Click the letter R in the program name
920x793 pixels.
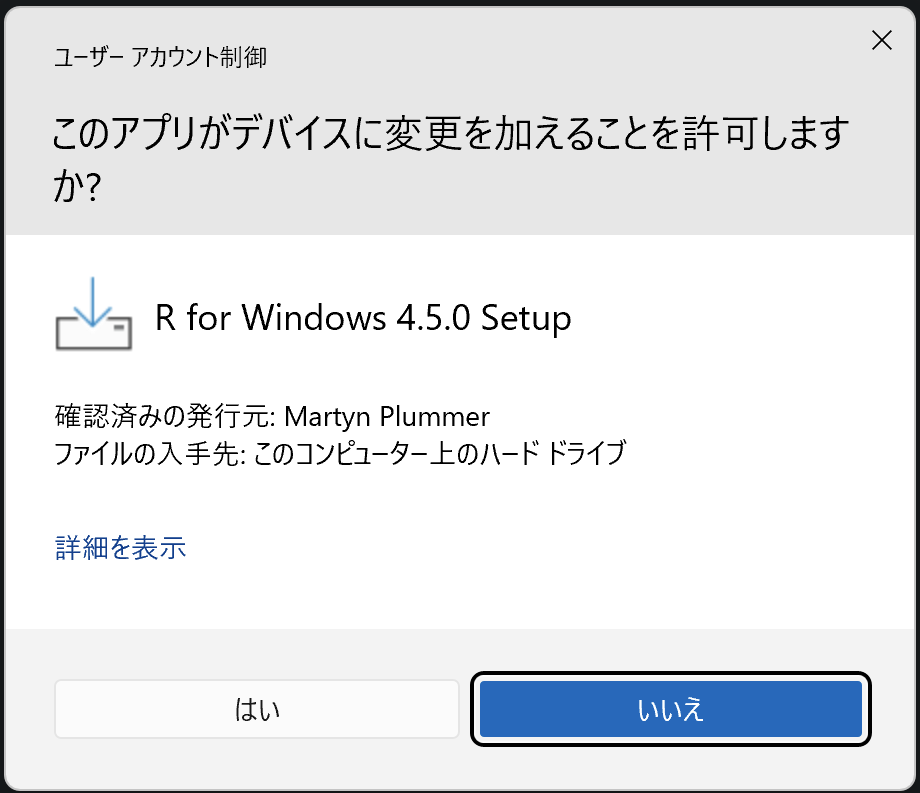pos(165,318)
